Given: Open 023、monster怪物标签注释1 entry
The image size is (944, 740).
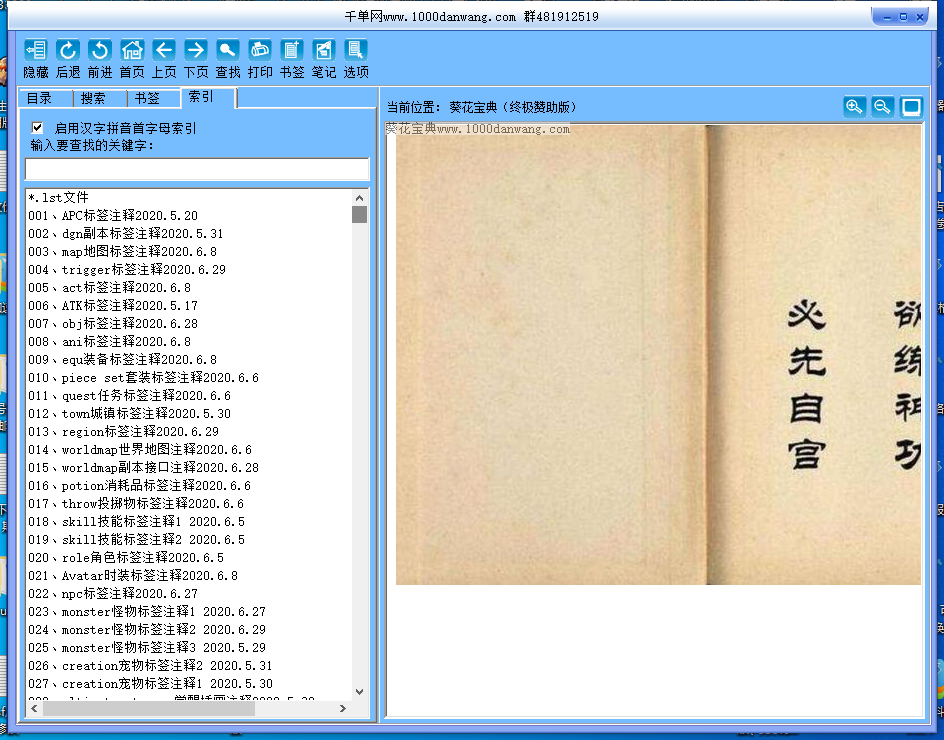Looking at the screenshot, I should [x=147, y=612].
